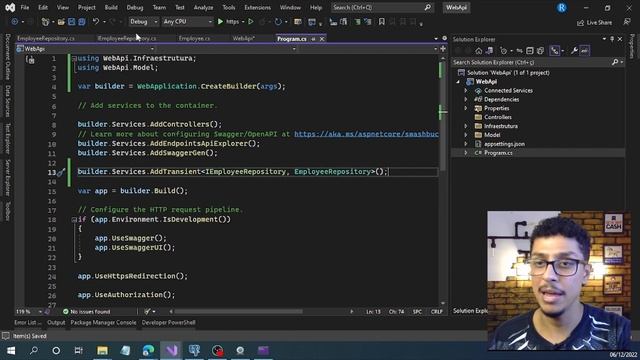Collapse the if block at line 18
The width and height of the screenshot is (640, 360).
tap(74, 220)
